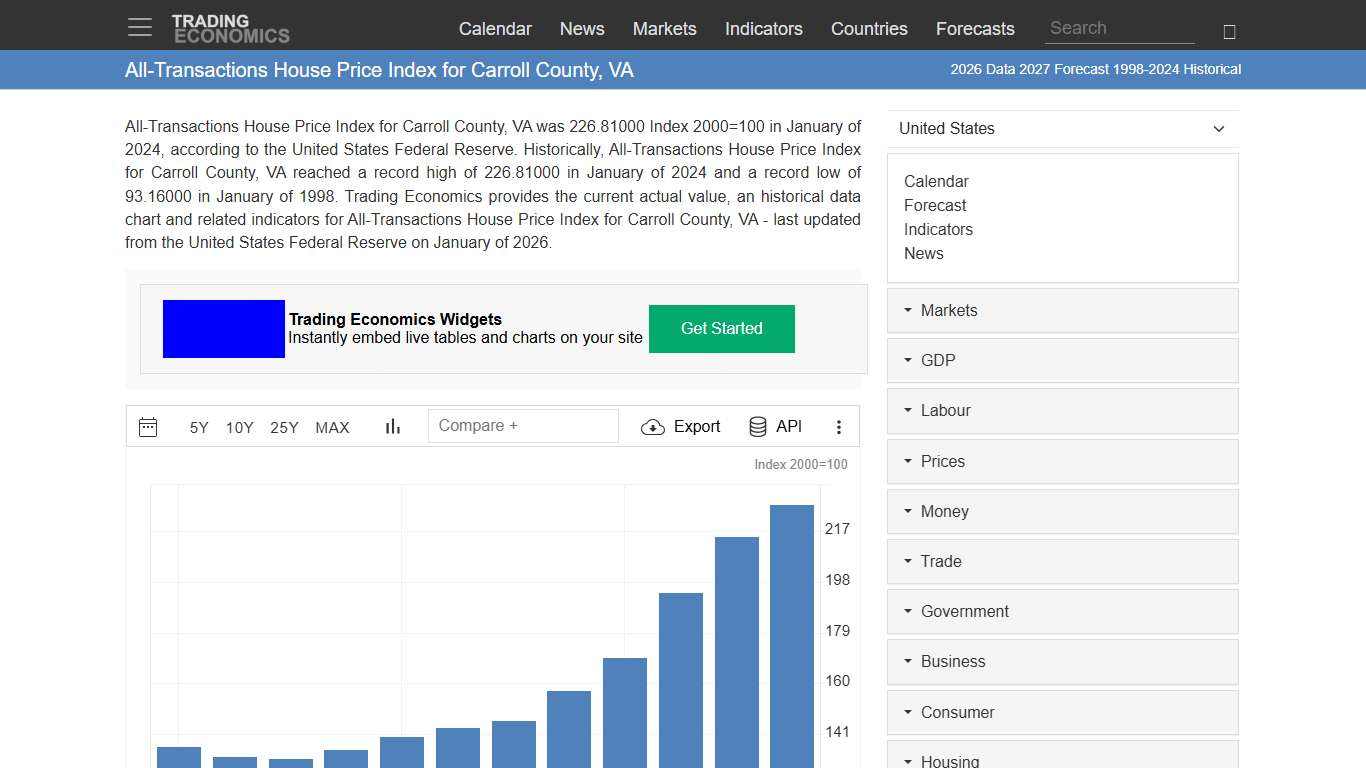Click the Export cloud icon

pos(652,427)
